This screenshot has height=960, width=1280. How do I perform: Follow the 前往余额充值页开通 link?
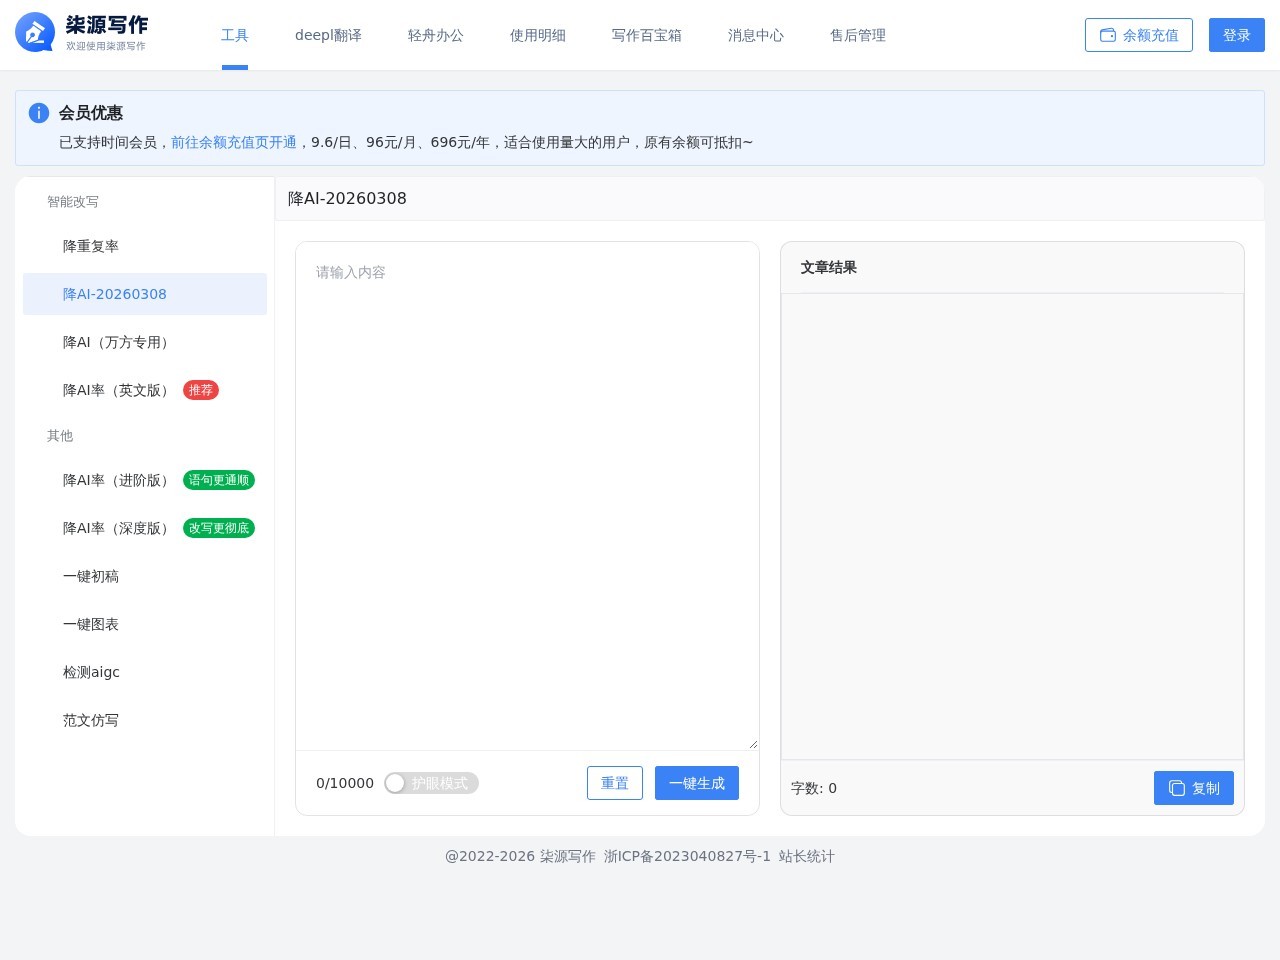click(234, 142)
